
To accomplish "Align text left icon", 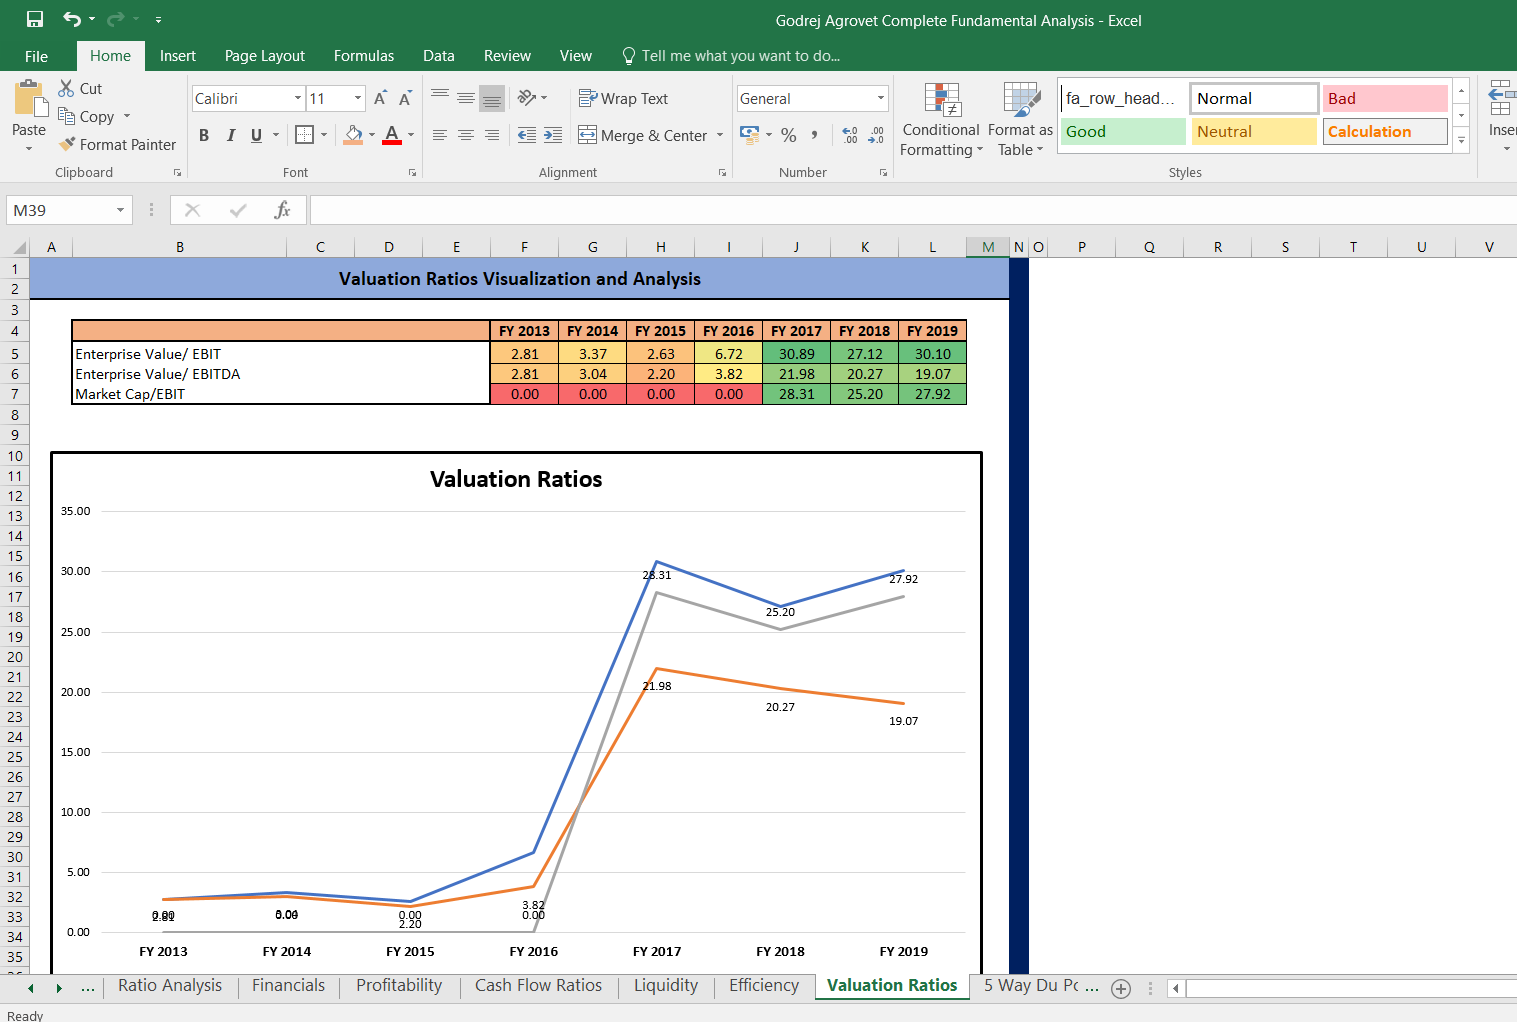I will [440, 135].
